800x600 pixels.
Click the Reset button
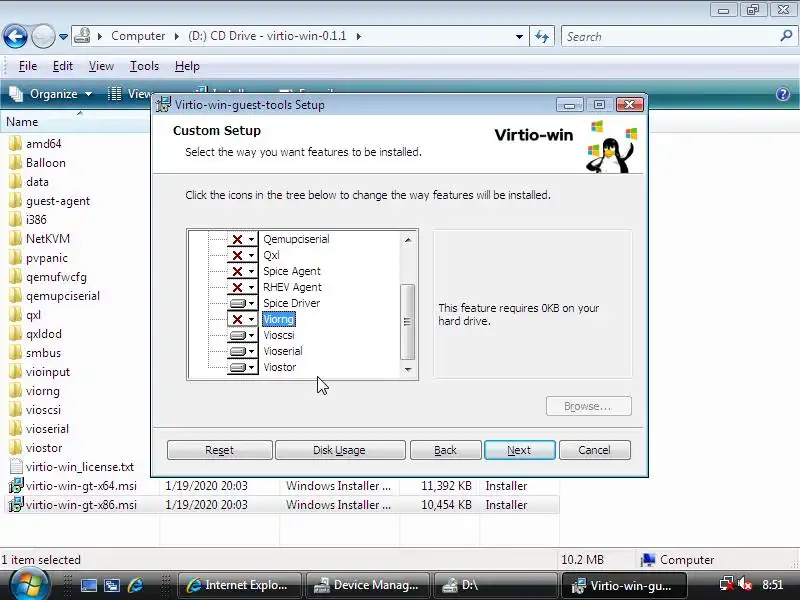click(219, 450)
